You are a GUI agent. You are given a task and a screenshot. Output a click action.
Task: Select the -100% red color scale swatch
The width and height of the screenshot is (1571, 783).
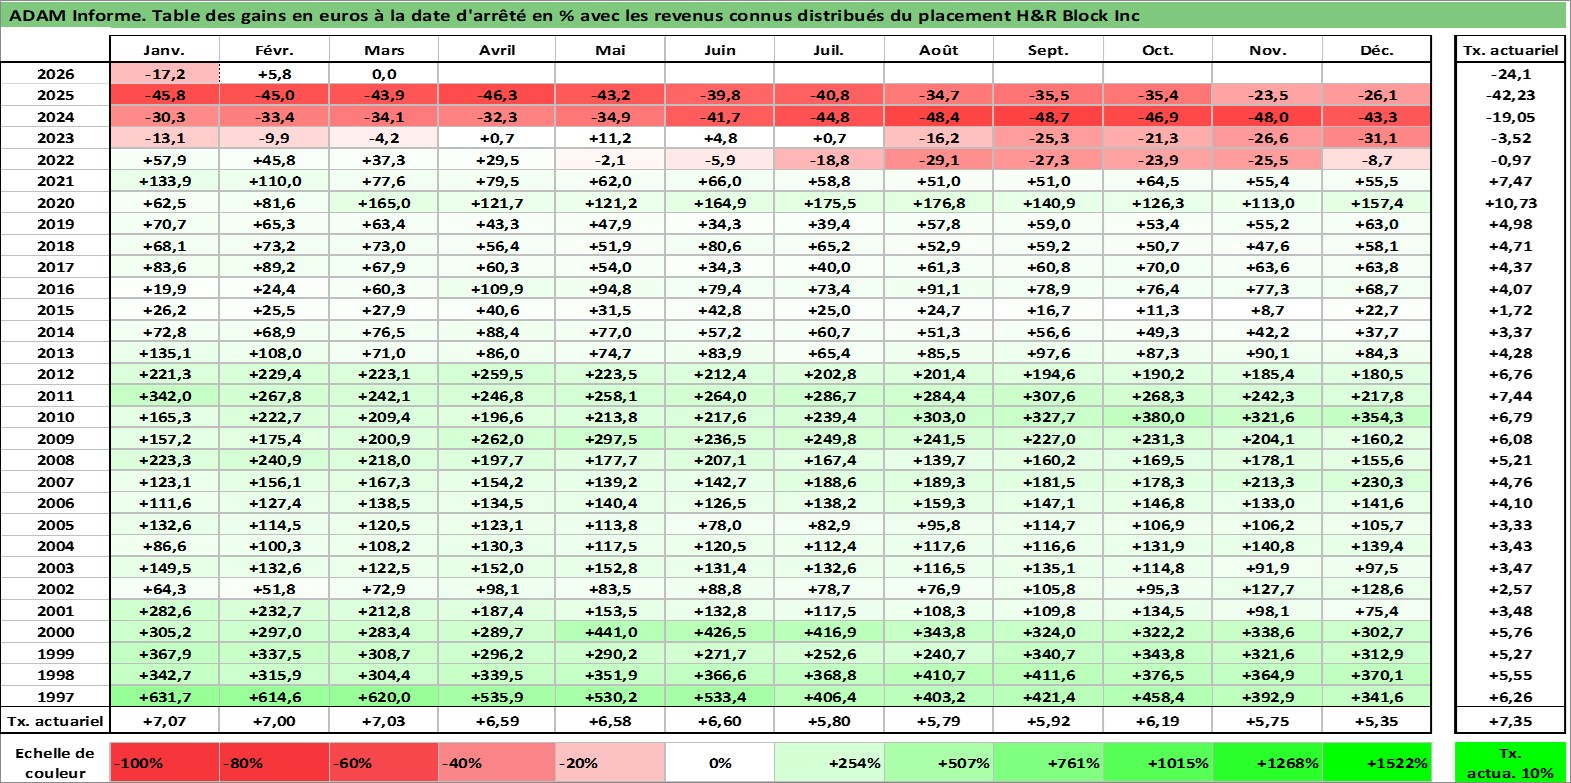pyautogui.click(x=165, y=762)
